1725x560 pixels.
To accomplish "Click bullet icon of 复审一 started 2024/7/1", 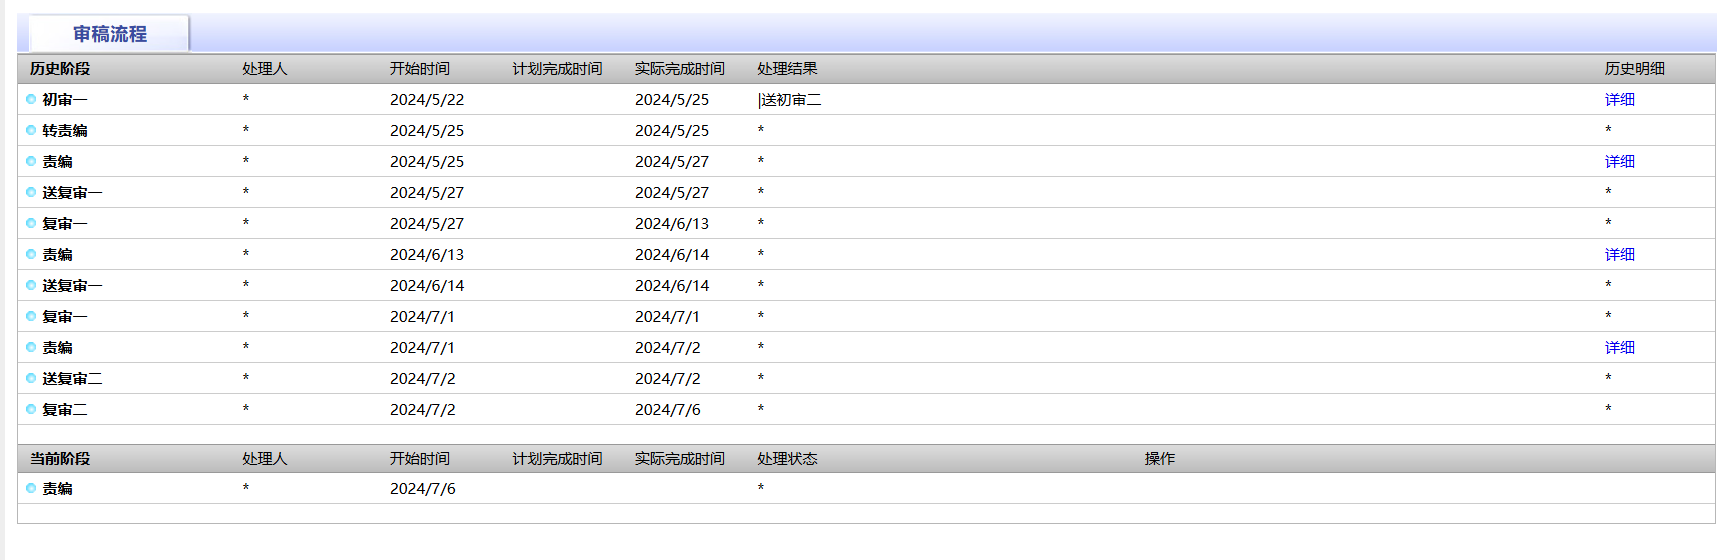I will (31, 316).
